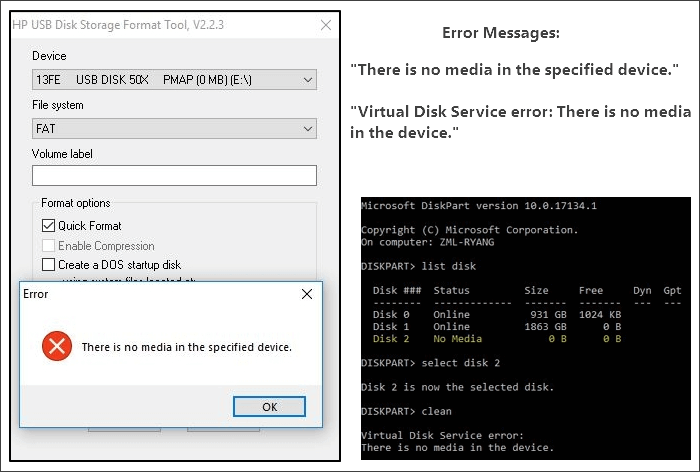Click the 'Error Messages:' heading
700x472 pixels.
click(501, 34)
